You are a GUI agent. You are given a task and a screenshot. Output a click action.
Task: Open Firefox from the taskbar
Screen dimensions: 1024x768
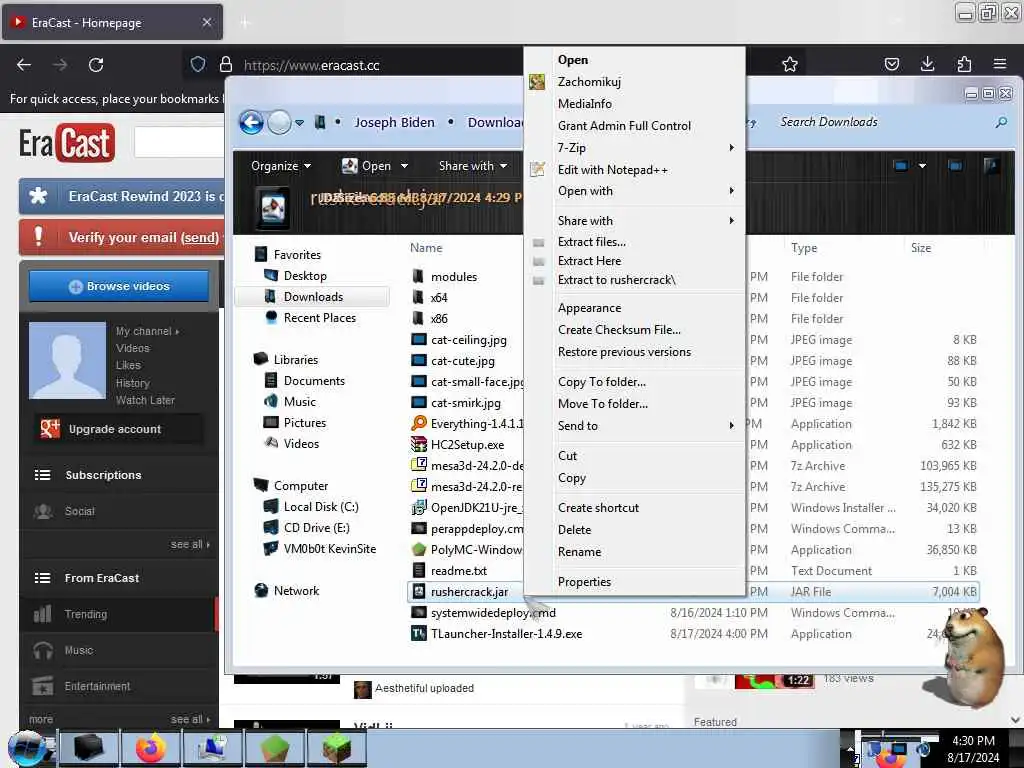150,748
